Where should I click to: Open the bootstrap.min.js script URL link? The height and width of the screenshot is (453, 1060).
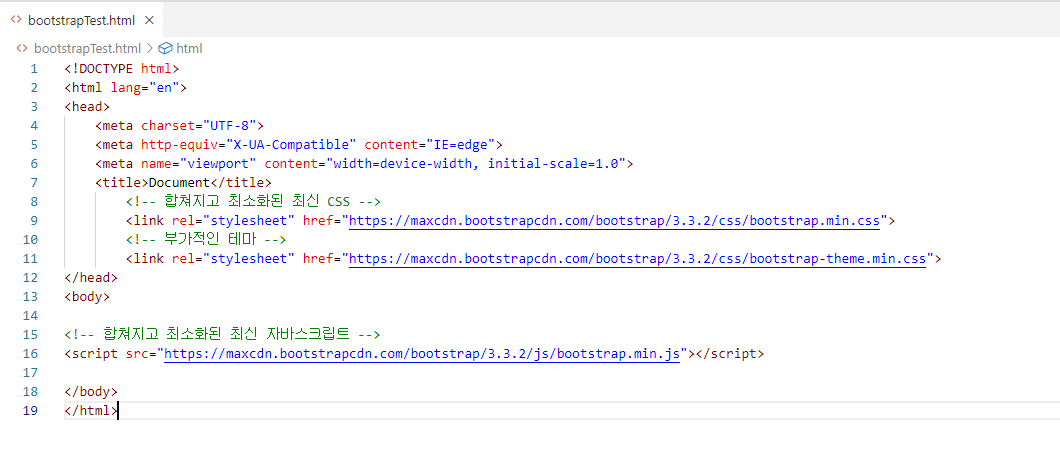click(422, 353)
